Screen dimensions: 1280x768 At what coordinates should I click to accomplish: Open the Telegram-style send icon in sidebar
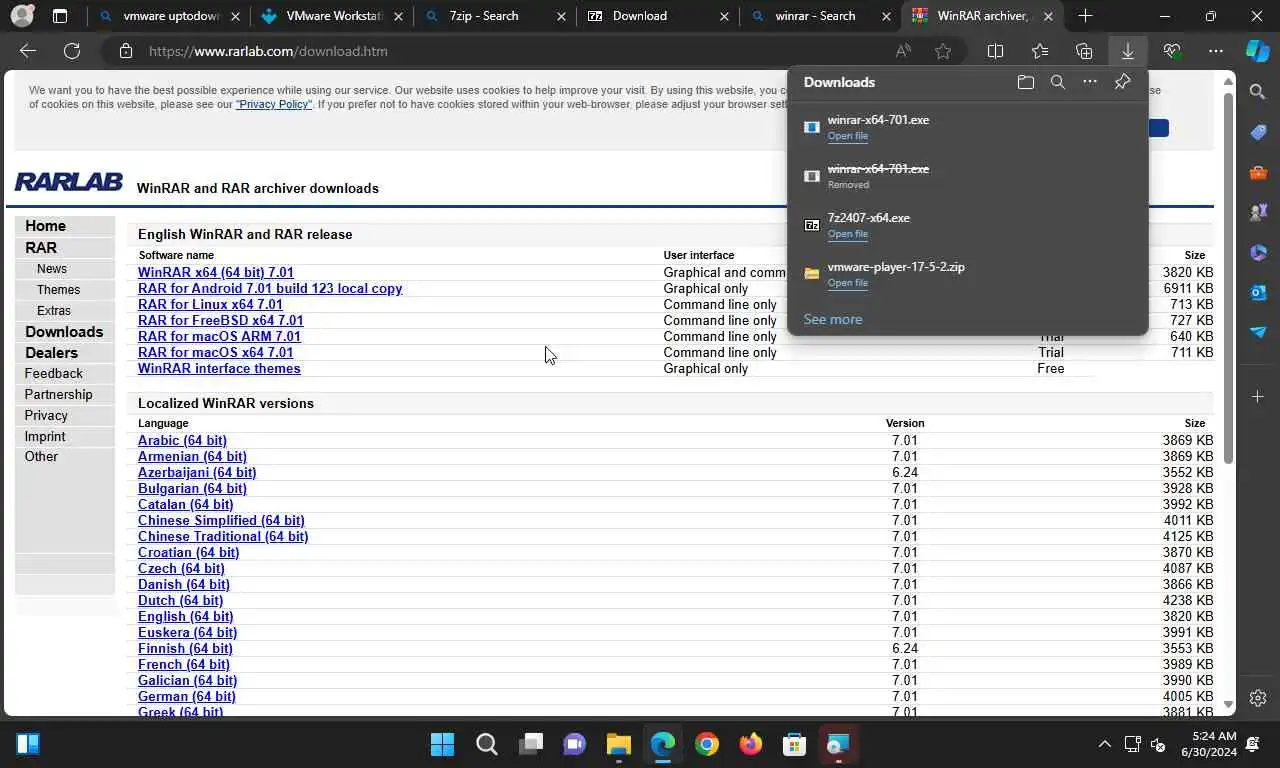[1258, 332]
